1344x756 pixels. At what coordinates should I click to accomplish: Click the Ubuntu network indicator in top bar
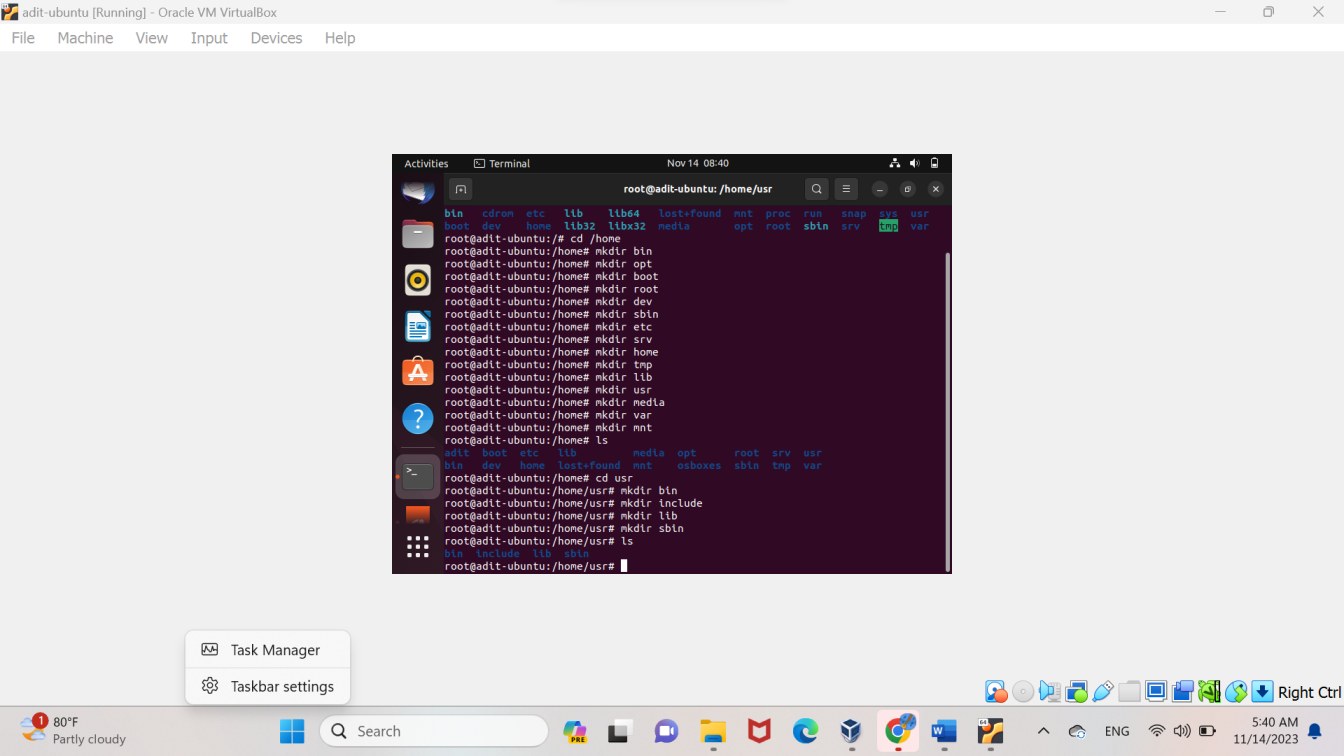895,163
